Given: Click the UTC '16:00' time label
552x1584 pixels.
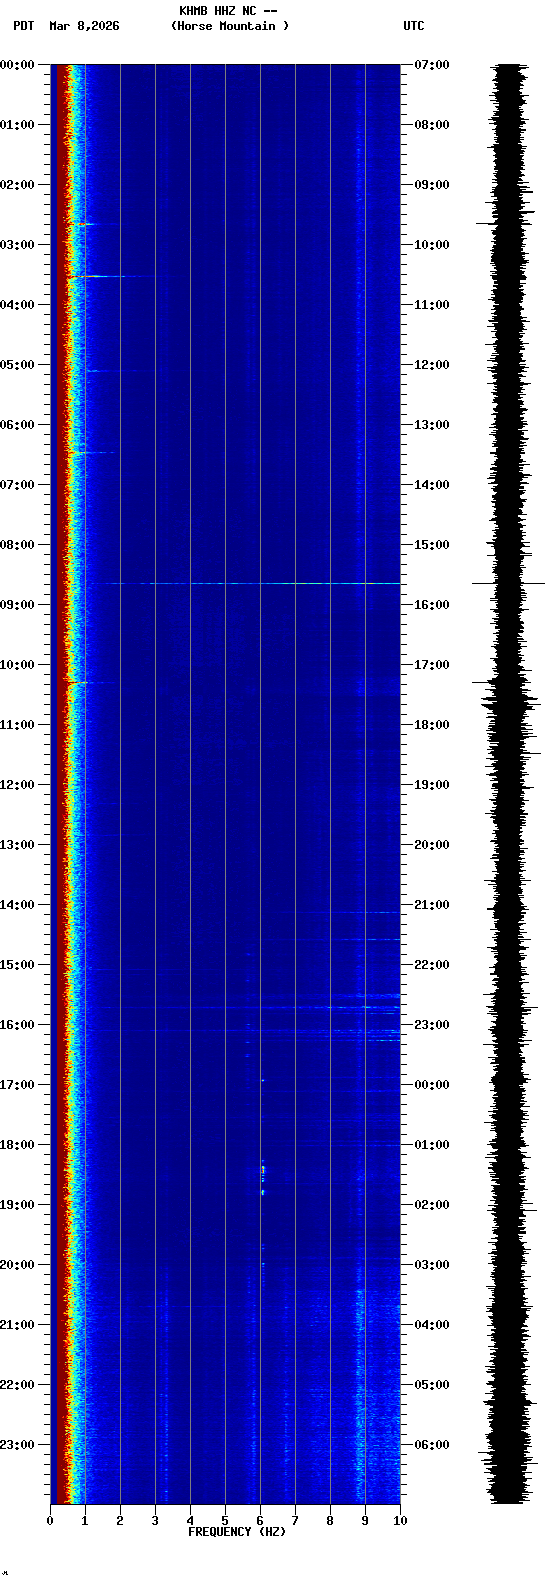Looking at the screenshot, I should tap(432, 605).
